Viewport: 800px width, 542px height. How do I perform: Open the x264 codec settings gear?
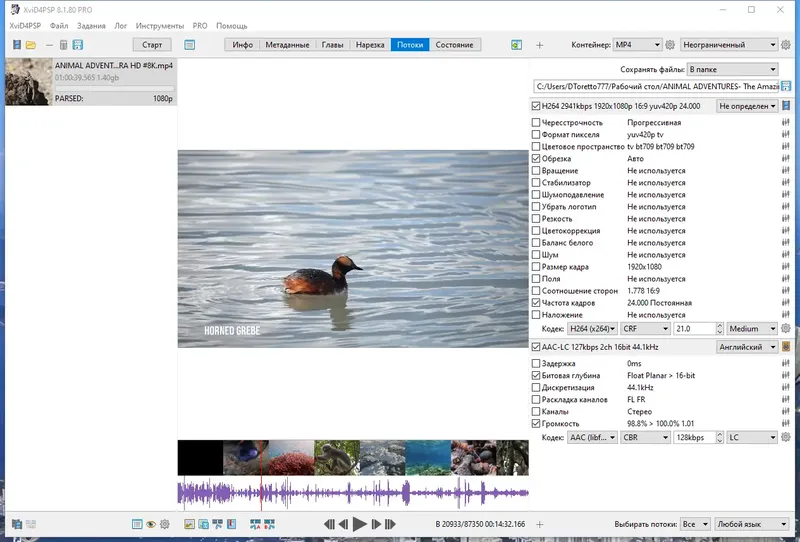tap(785, 328)
